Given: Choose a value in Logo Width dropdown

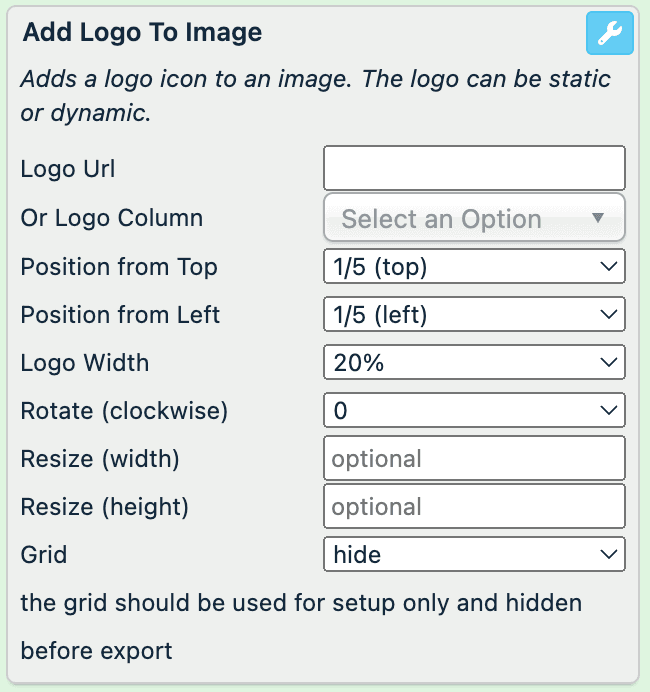Looking at the screenshot, I should (474, 362).
